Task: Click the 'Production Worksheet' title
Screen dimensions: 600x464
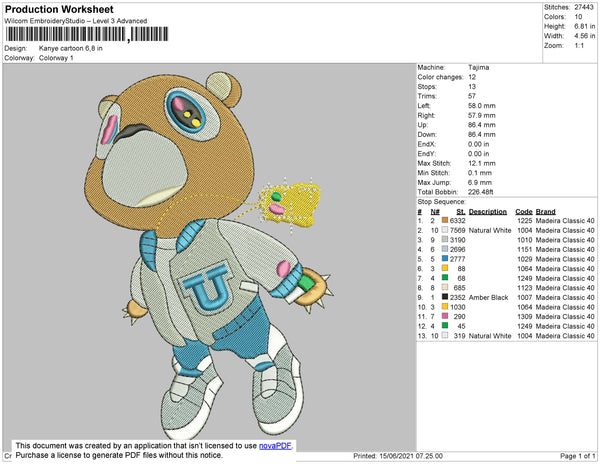Action: 59,10
